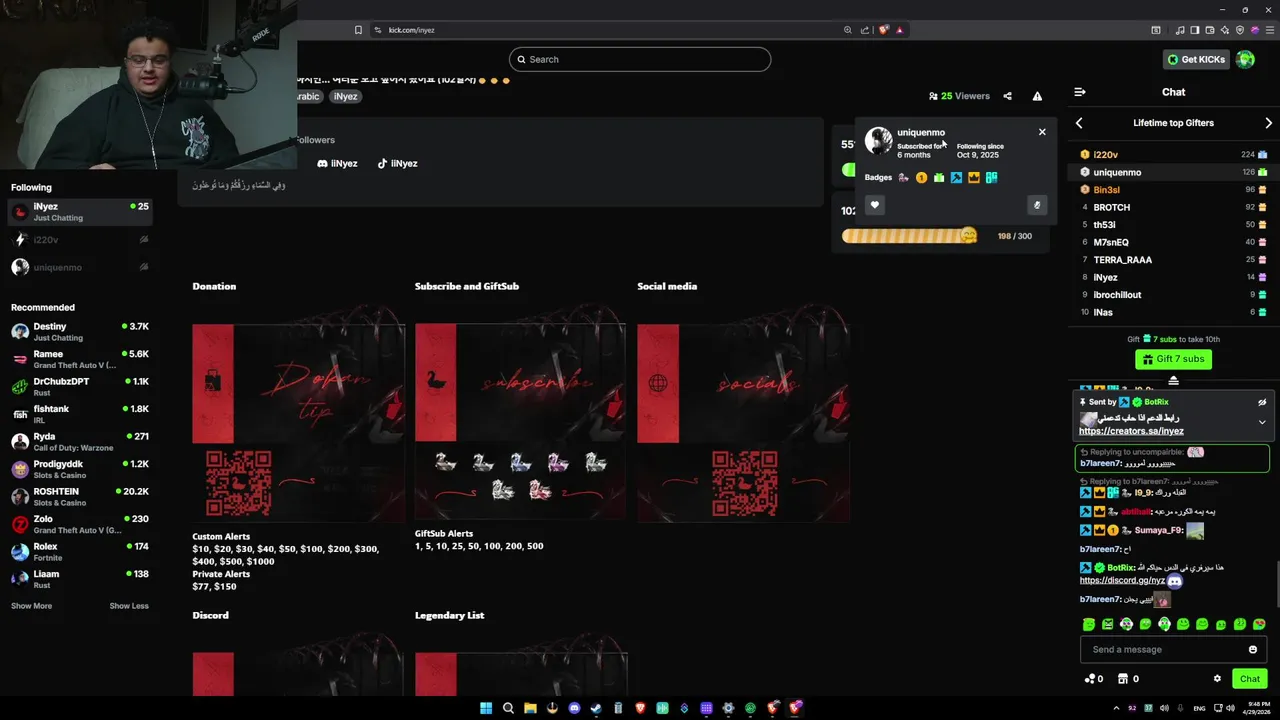Image resolution: width=1280 pixels, height=720 pixels.
Task: Open DrChubzDPT channel in Recommended
Action: pos(80,387)
